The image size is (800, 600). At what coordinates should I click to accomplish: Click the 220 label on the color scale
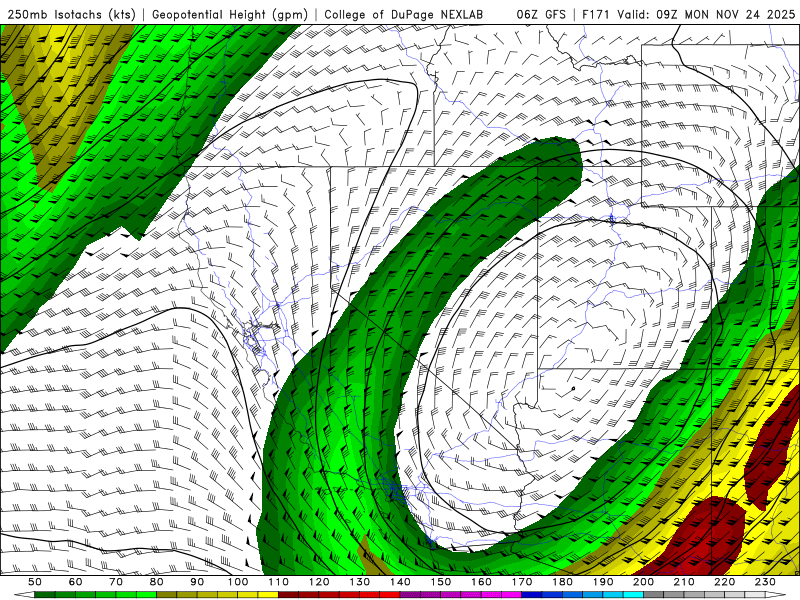(724, 582)
